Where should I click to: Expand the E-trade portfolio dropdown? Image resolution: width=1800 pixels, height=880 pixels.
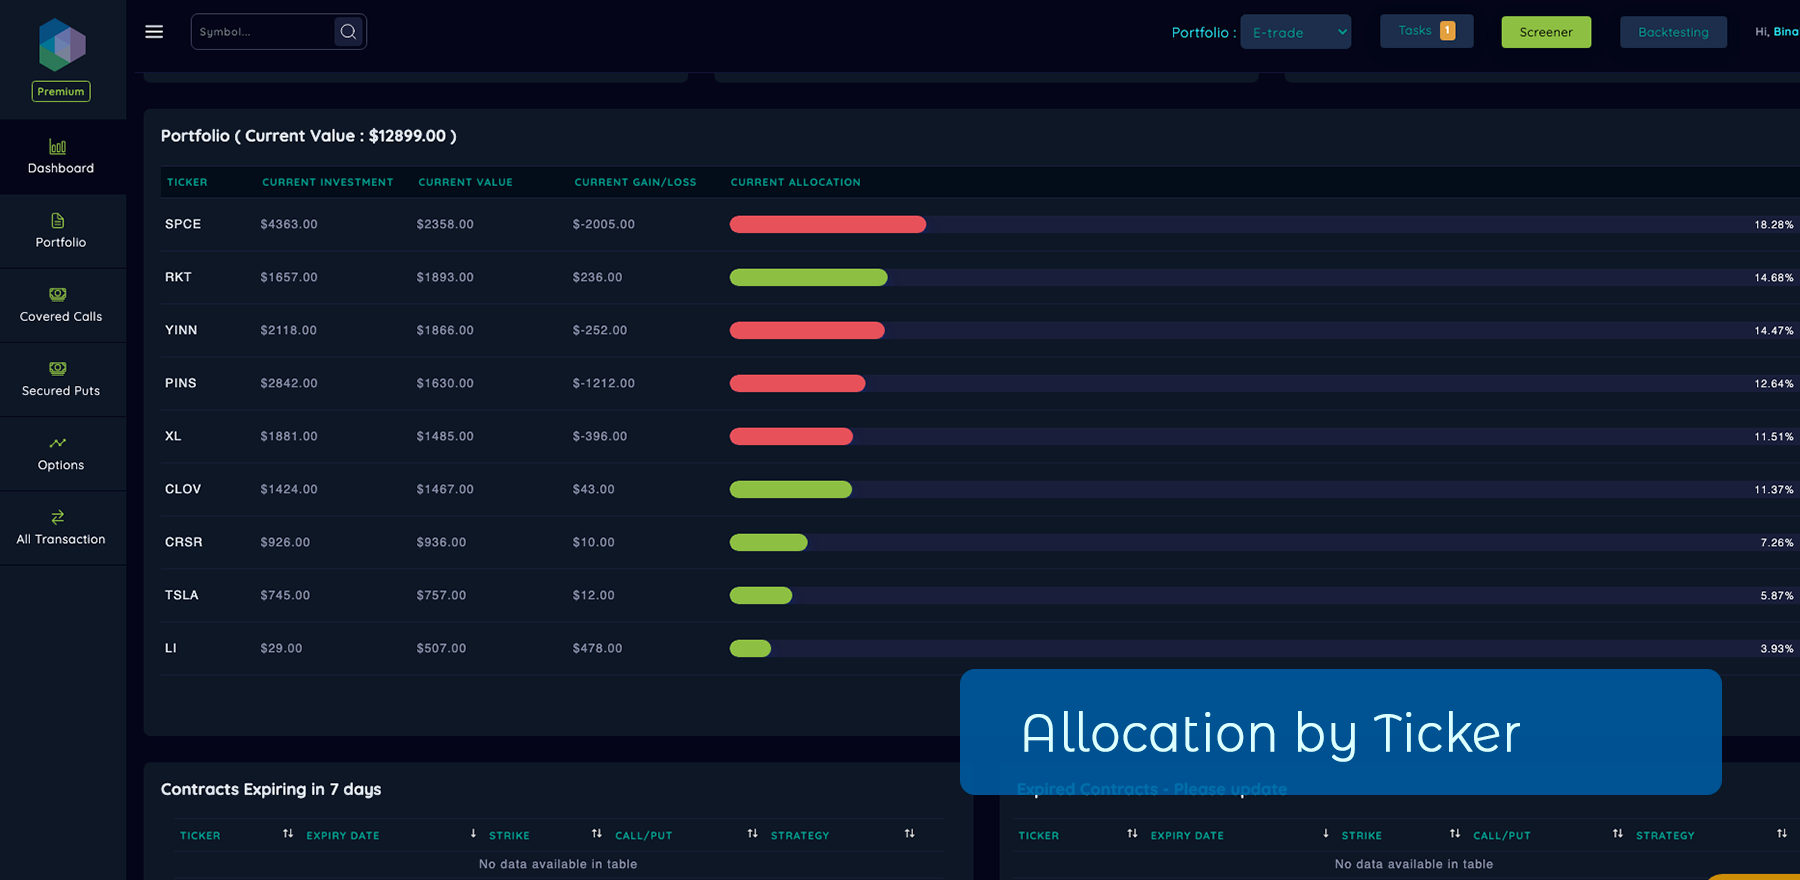coord(1295,32)
